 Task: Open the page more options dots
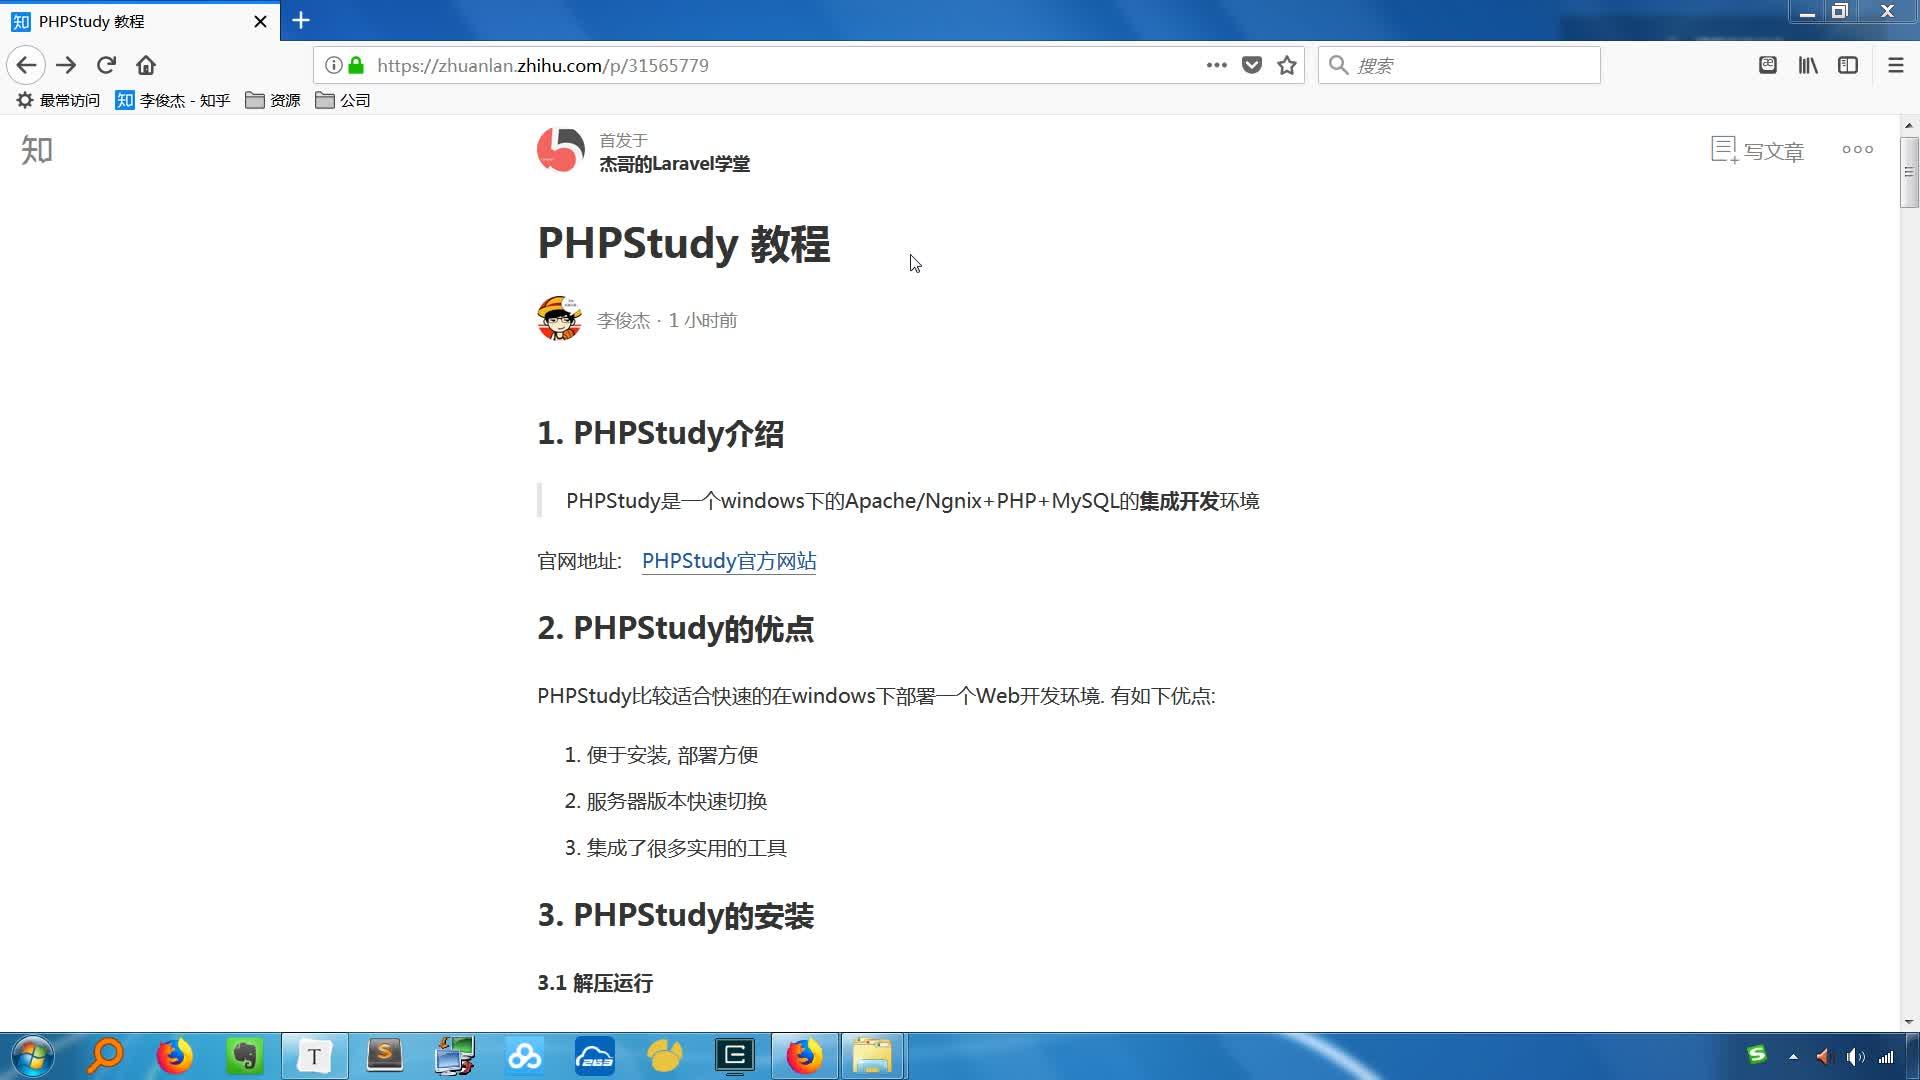point(1858,150)
